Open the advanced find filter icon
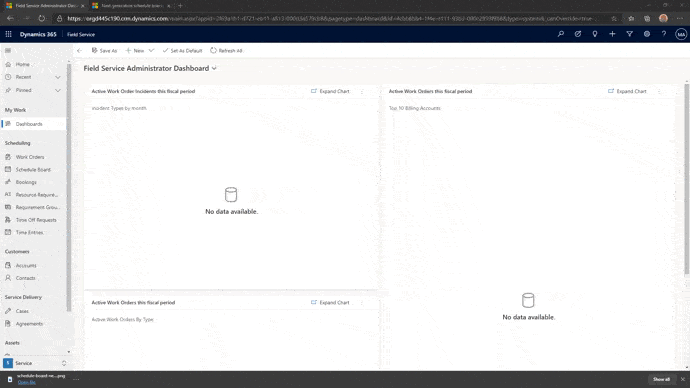 [x=630, y=34]
